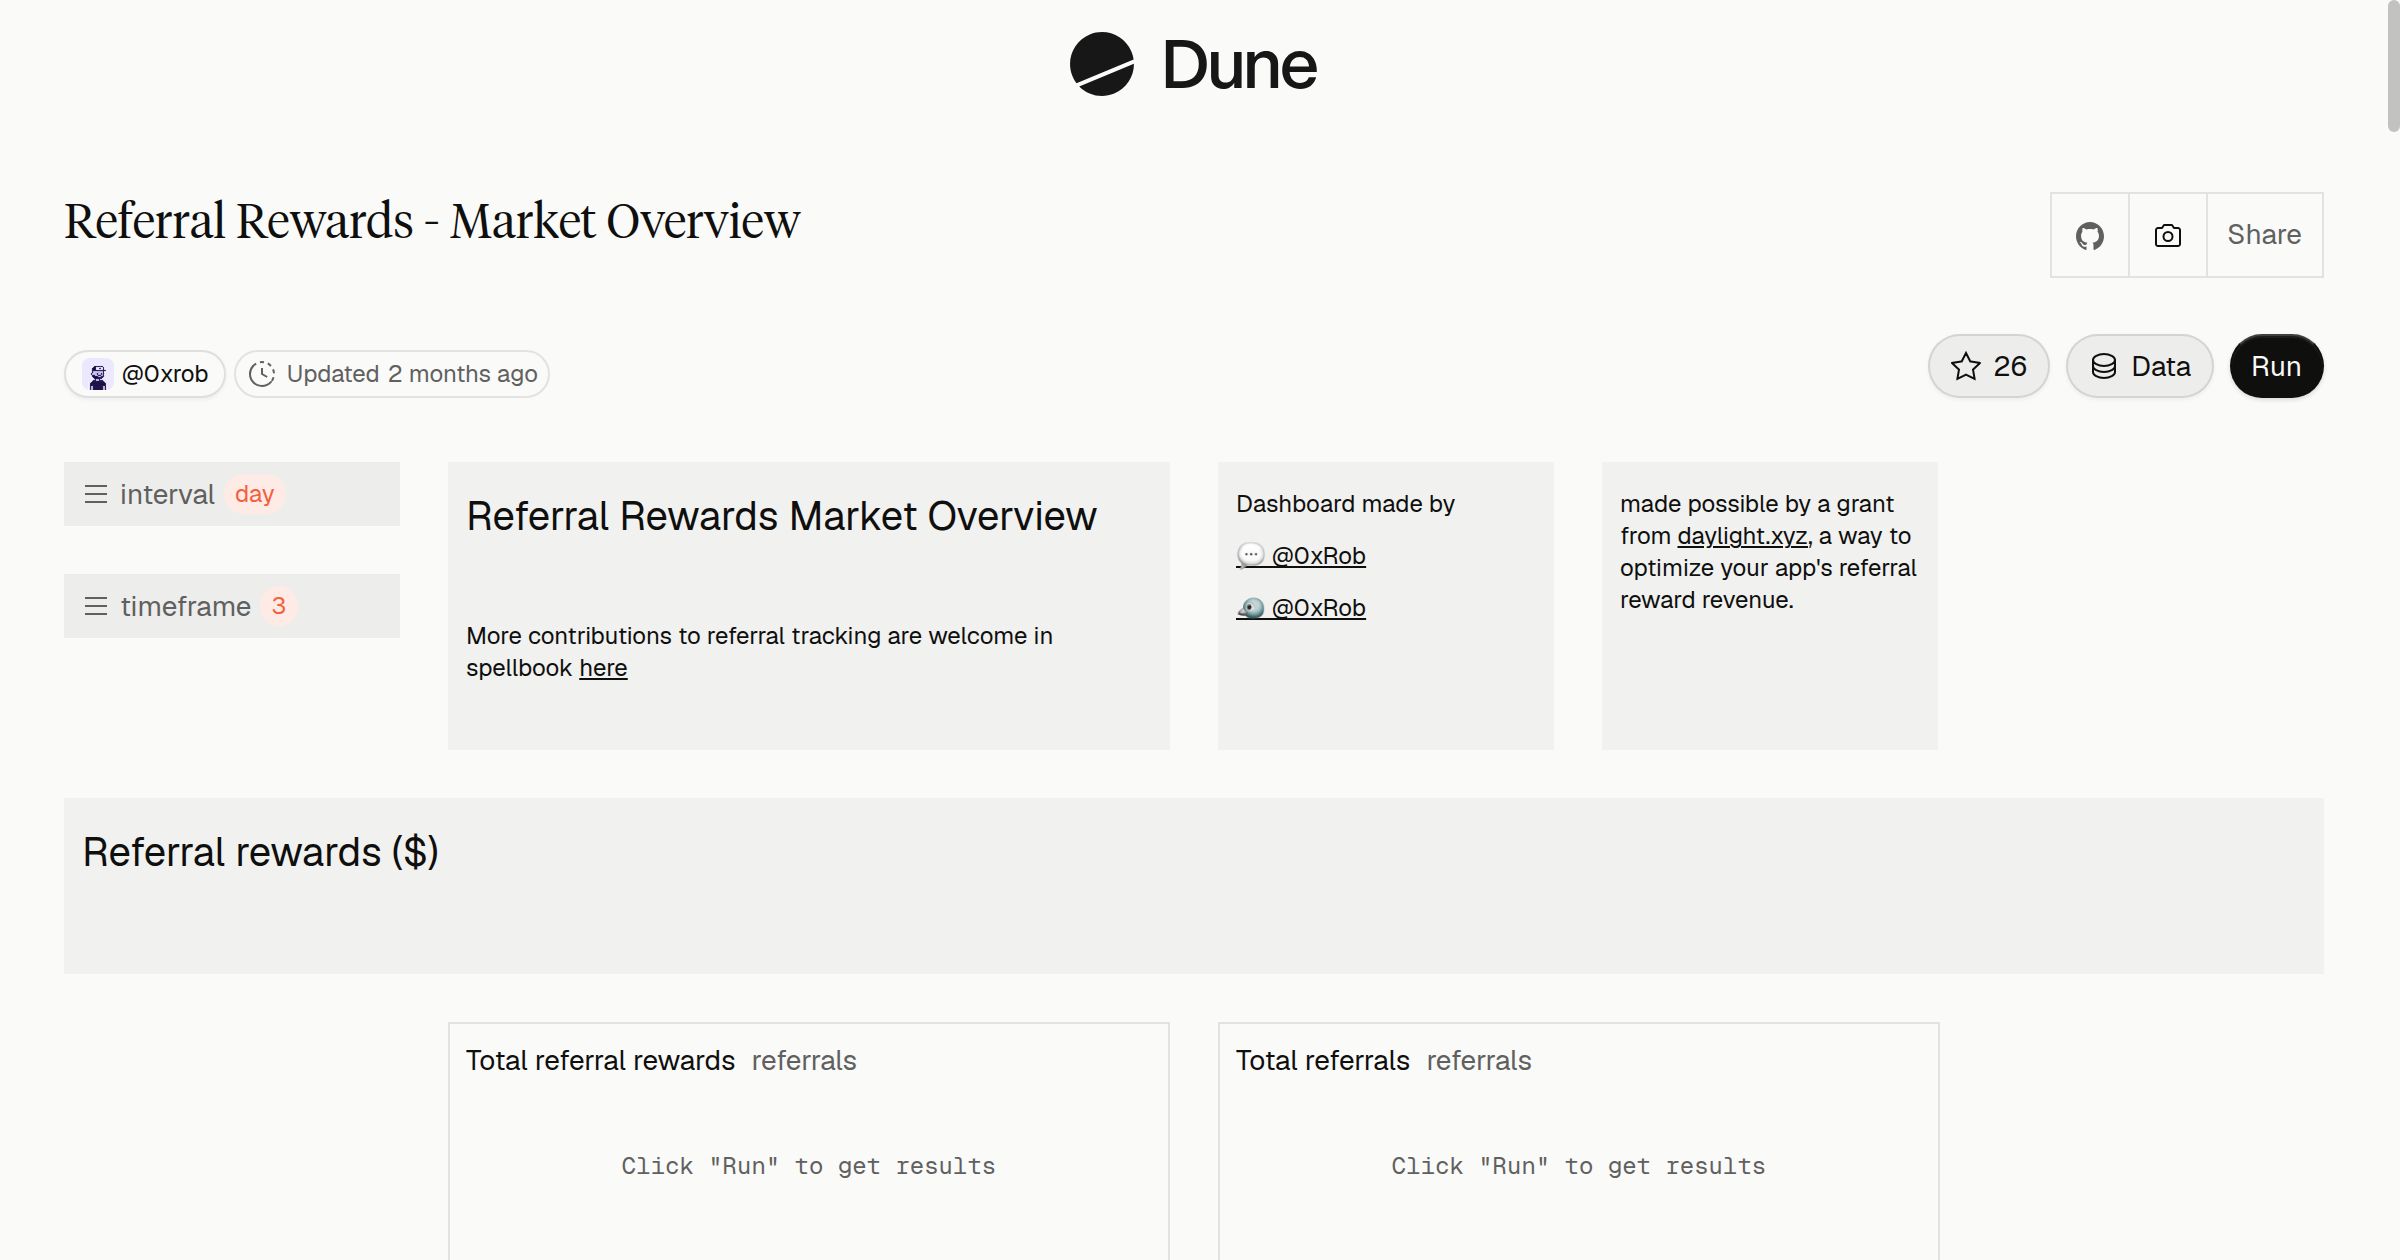Click the Dune logo at the top
The width and height of the screenshot is (2400, 1260).
pyautogui.click(x=1193, y=65)
